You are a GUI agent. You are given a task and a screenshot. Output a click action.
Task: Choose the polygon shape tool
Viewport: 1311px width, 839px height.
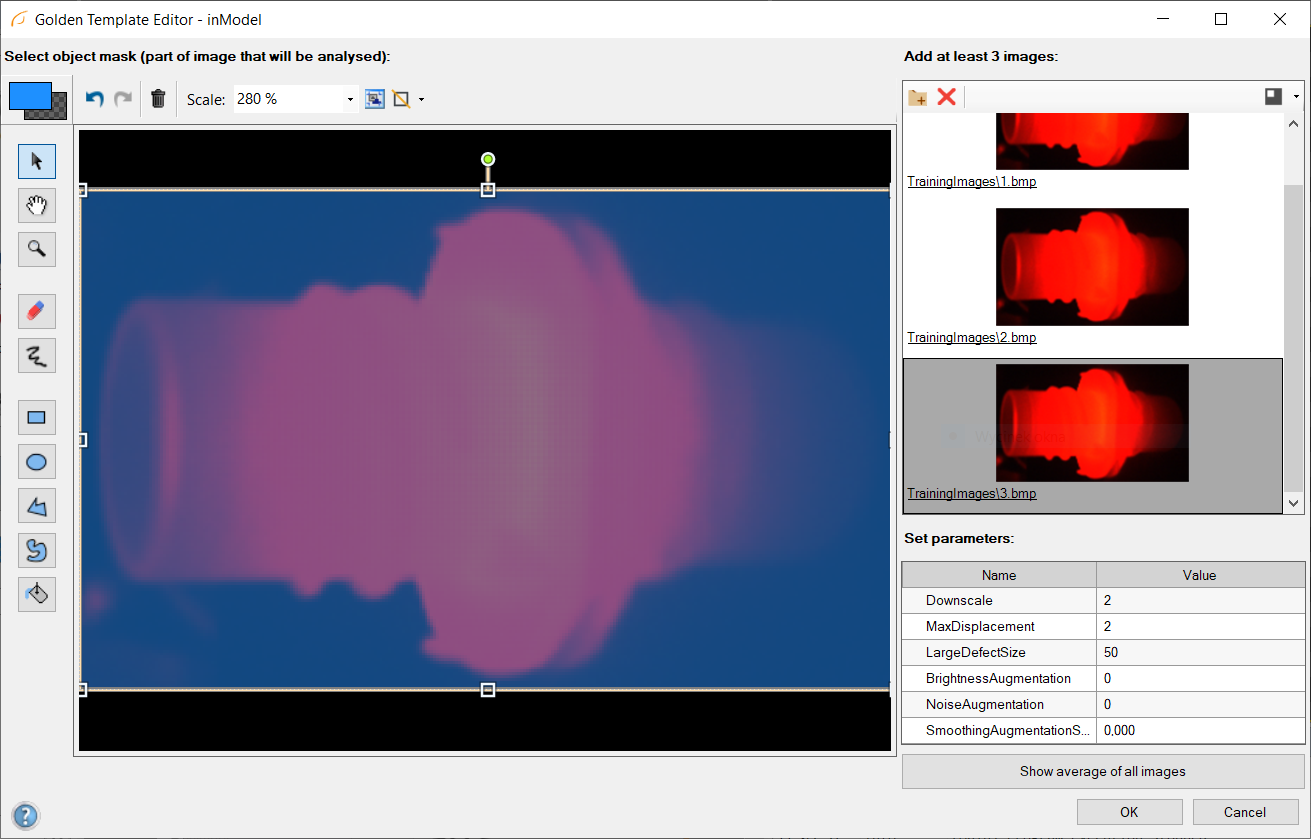(37, 506)
